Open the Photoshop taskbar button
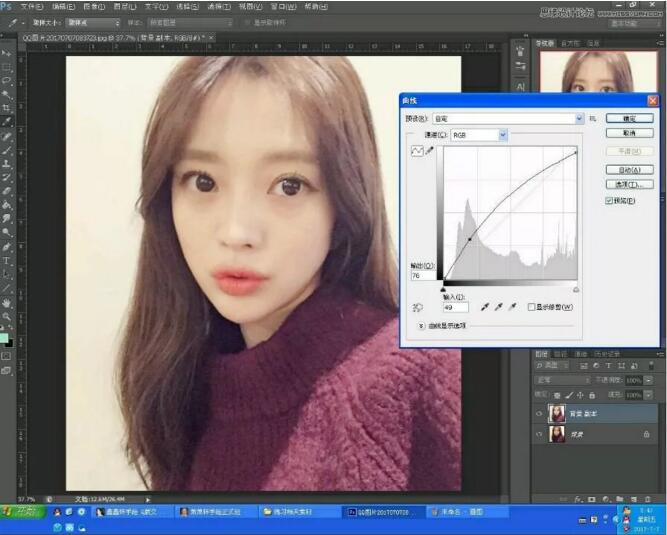Viewport: 667px width, 535px height. (x=385, y=512)
